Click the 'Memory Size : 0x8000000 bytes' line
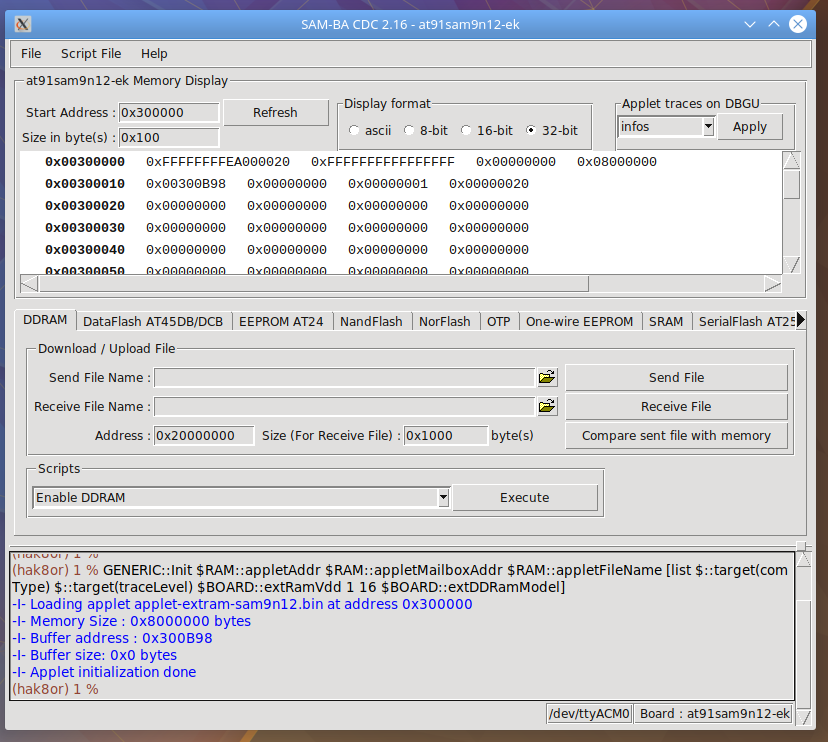This screenshot has height=742, width=828. (131, 621)
